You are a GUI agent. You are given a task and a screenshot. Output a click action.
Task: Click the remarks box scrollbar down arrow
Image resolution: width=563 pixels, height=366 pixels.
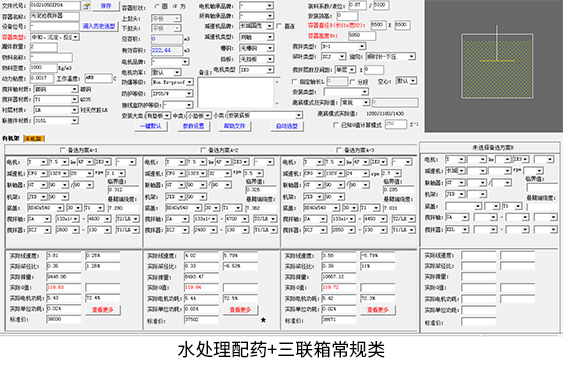point(277,103)
